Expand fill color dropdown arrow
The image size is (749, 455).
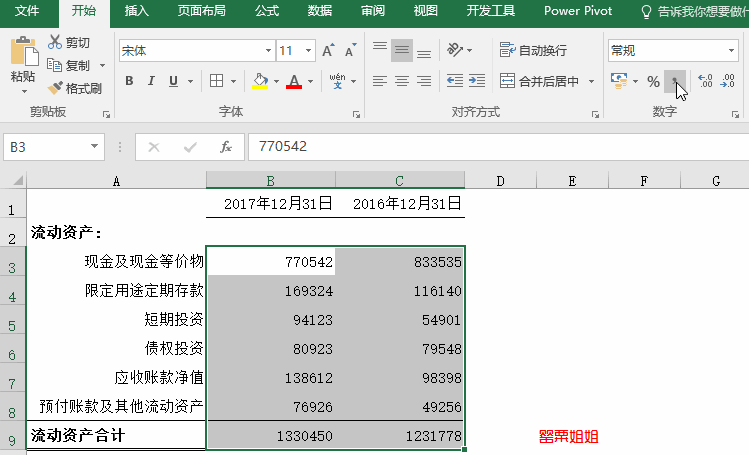[276, 82]
